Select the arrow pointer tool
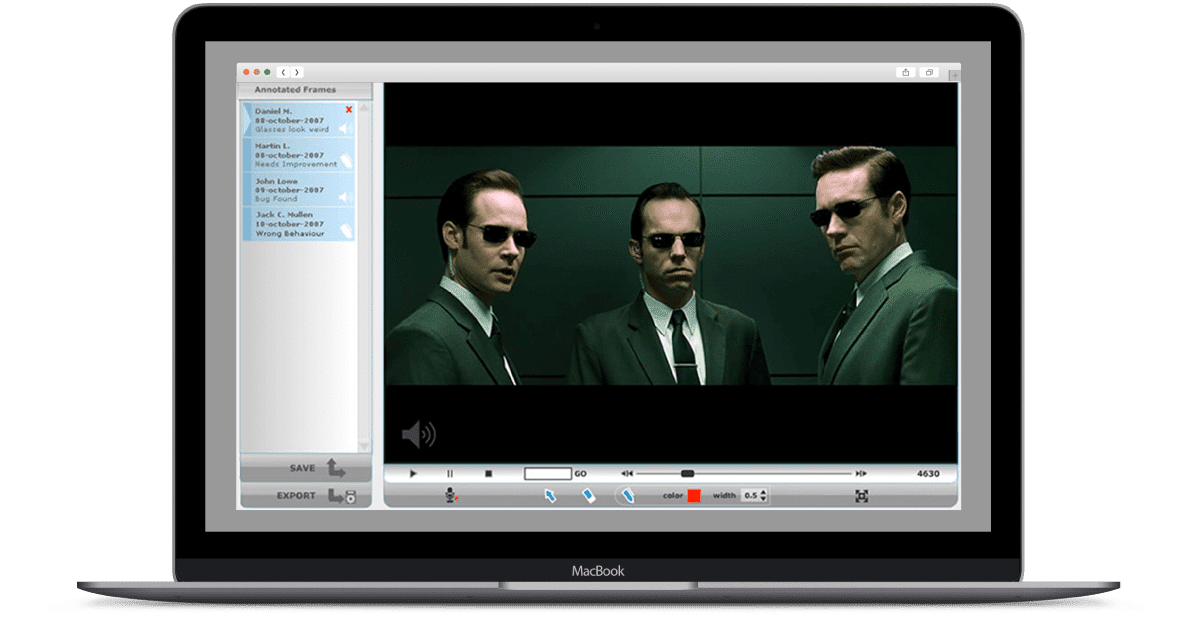This screenshot has width=1200, height=620. 549,495
